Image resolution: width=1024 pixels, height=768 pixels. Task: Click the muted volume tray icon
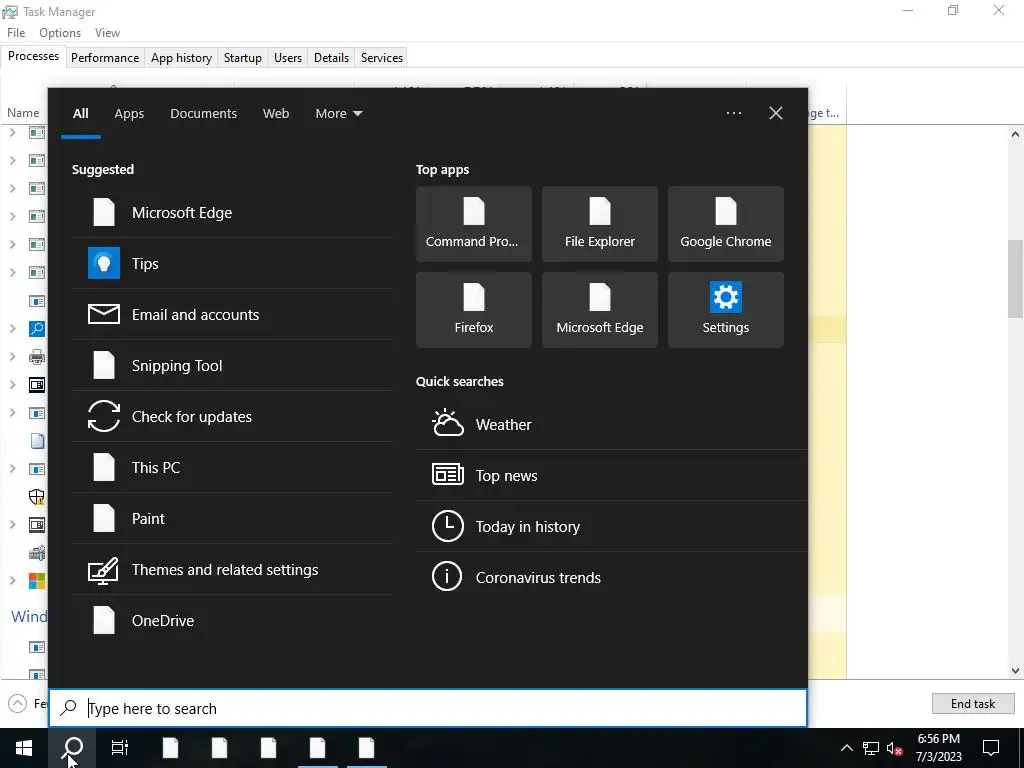coord(894,748)
